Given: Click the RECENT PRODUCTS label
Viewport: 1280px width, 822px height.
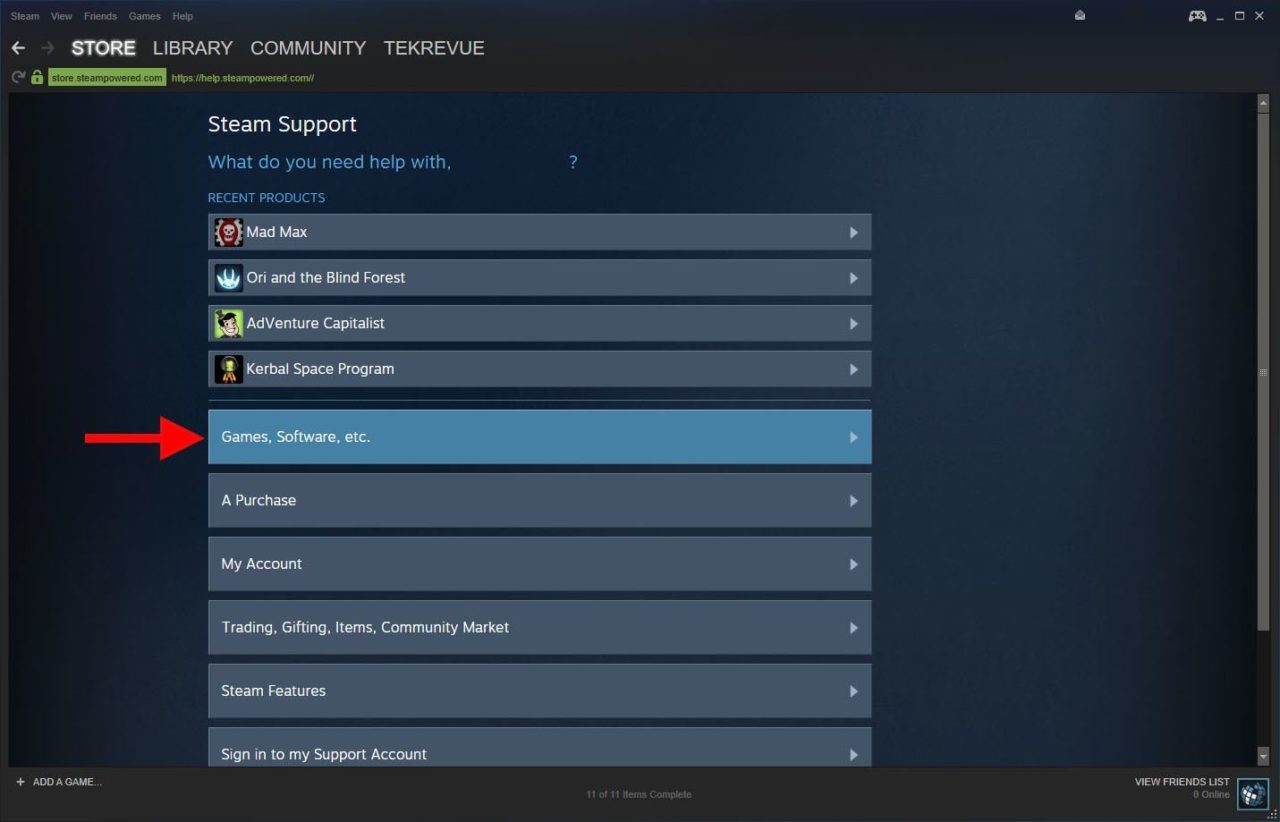Looking at the screenshot, I should click(x=266, y=198).
